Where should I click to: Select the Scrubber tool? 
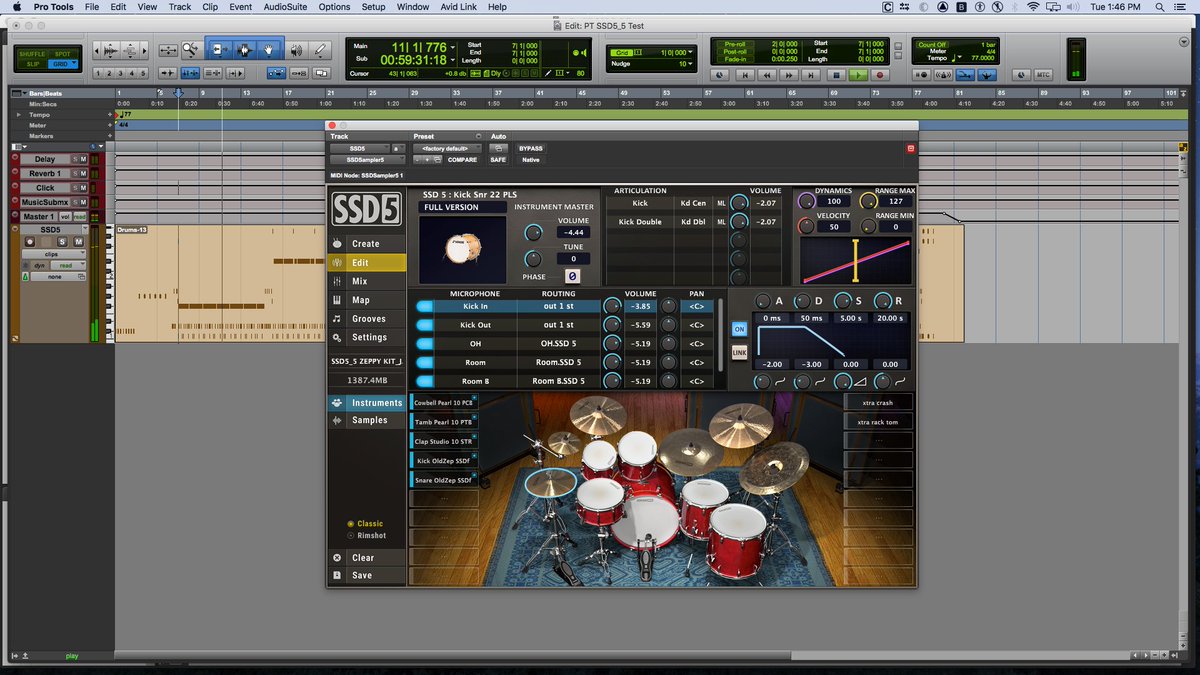(x=296, y=49)
